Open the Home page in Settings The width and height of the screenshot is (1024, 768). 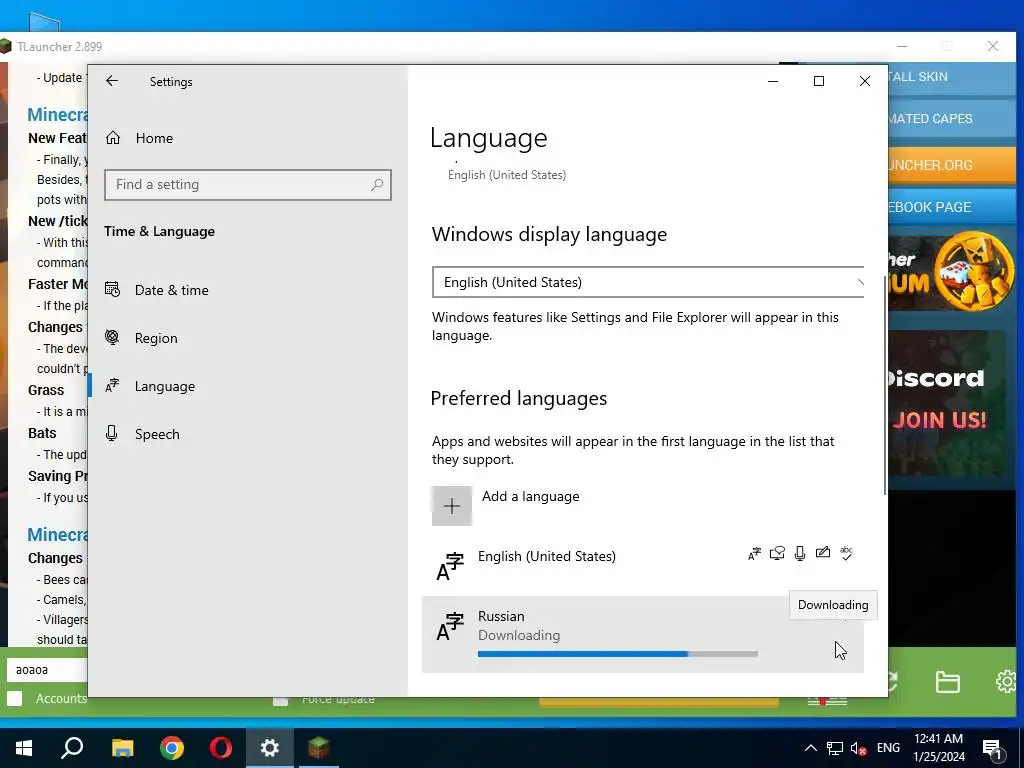pyautogui.click(x=155, y=138)
